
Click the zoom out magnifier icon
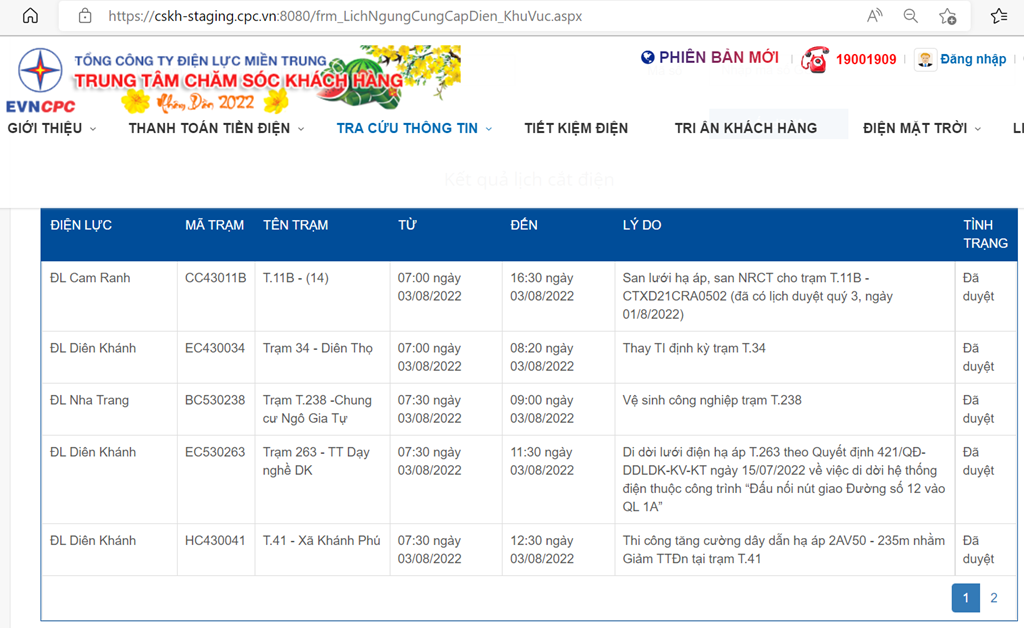coord(911,16)
